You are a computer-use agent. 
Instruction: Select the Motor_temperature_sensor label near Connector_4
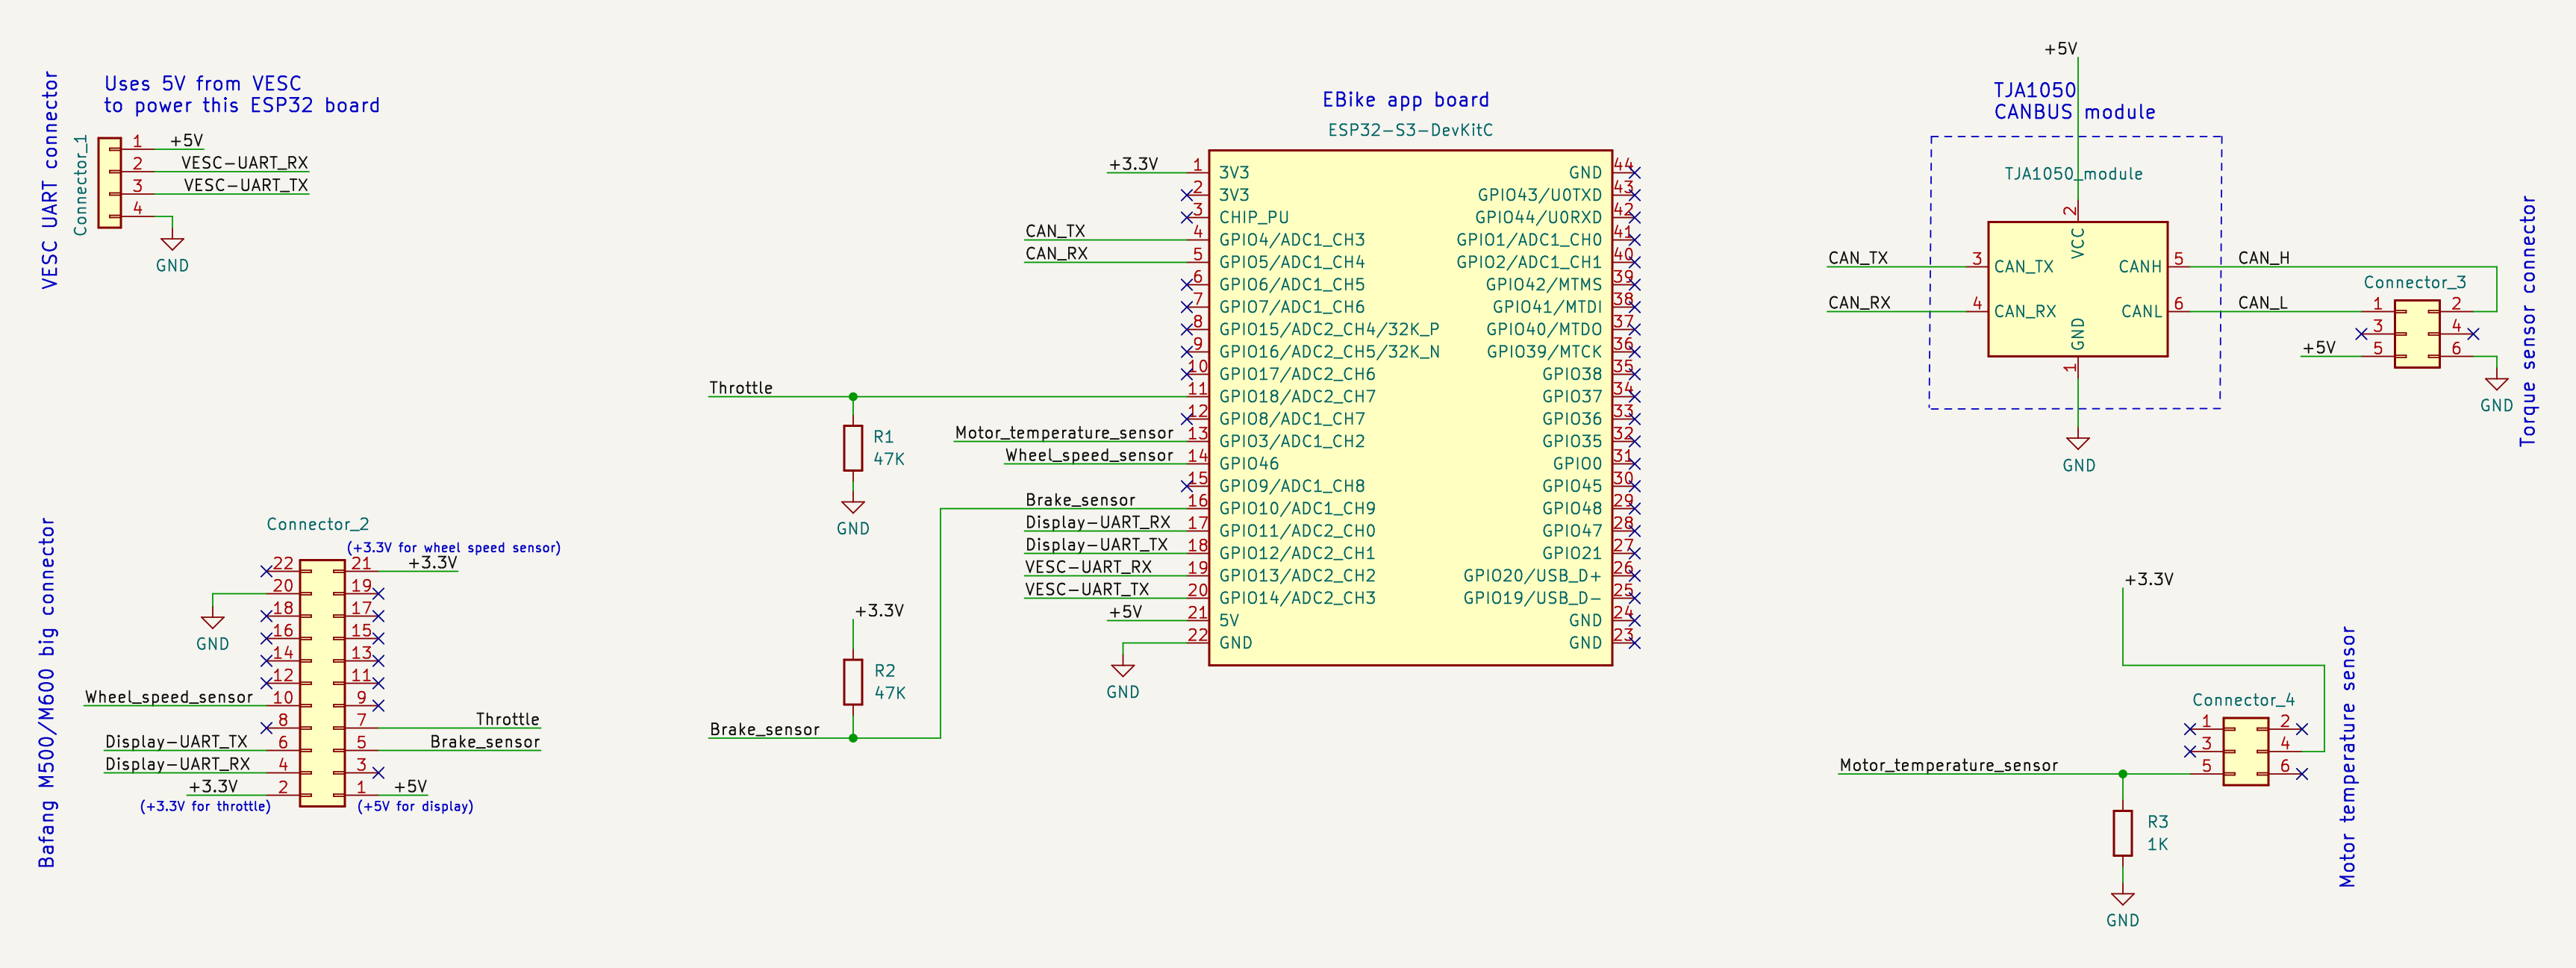[1948, 765]
